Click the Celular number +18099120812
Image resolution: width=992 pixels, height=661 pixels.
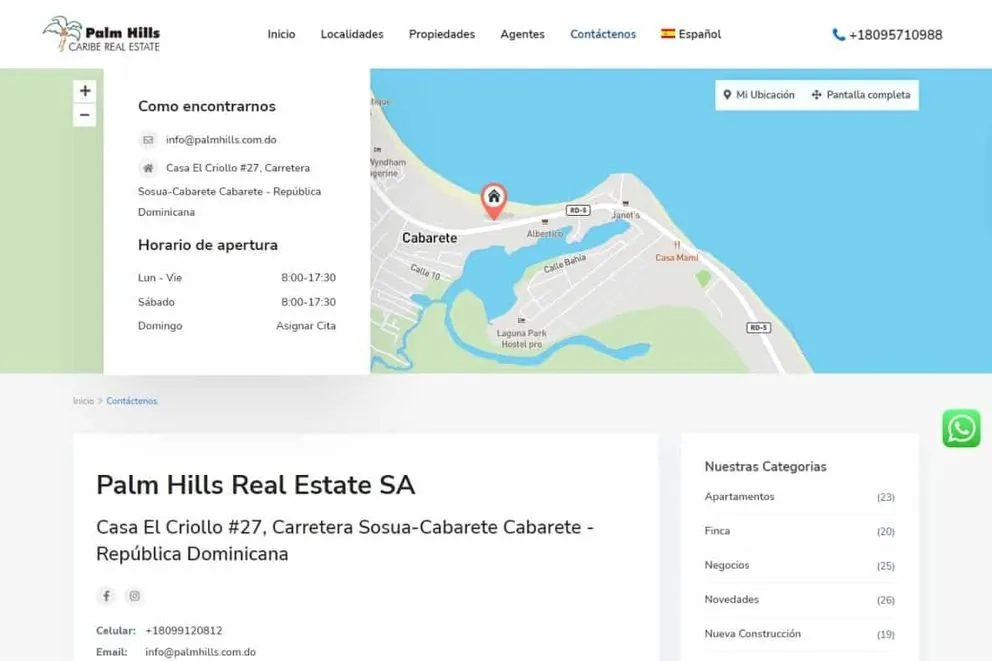(183, 631)
